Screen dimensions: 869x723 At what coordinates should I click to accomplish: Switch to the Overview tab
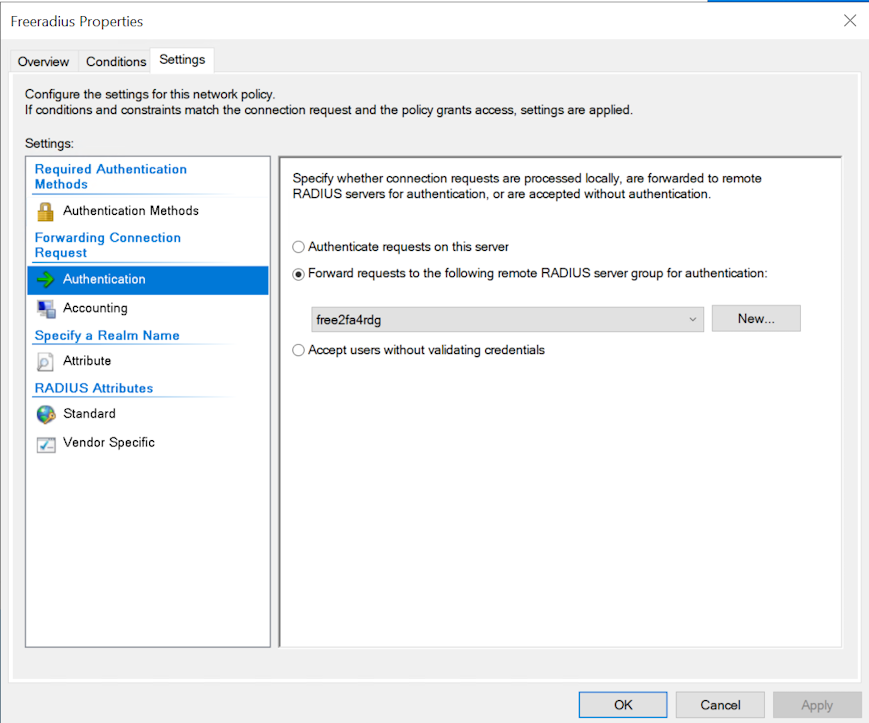(44, 61)
